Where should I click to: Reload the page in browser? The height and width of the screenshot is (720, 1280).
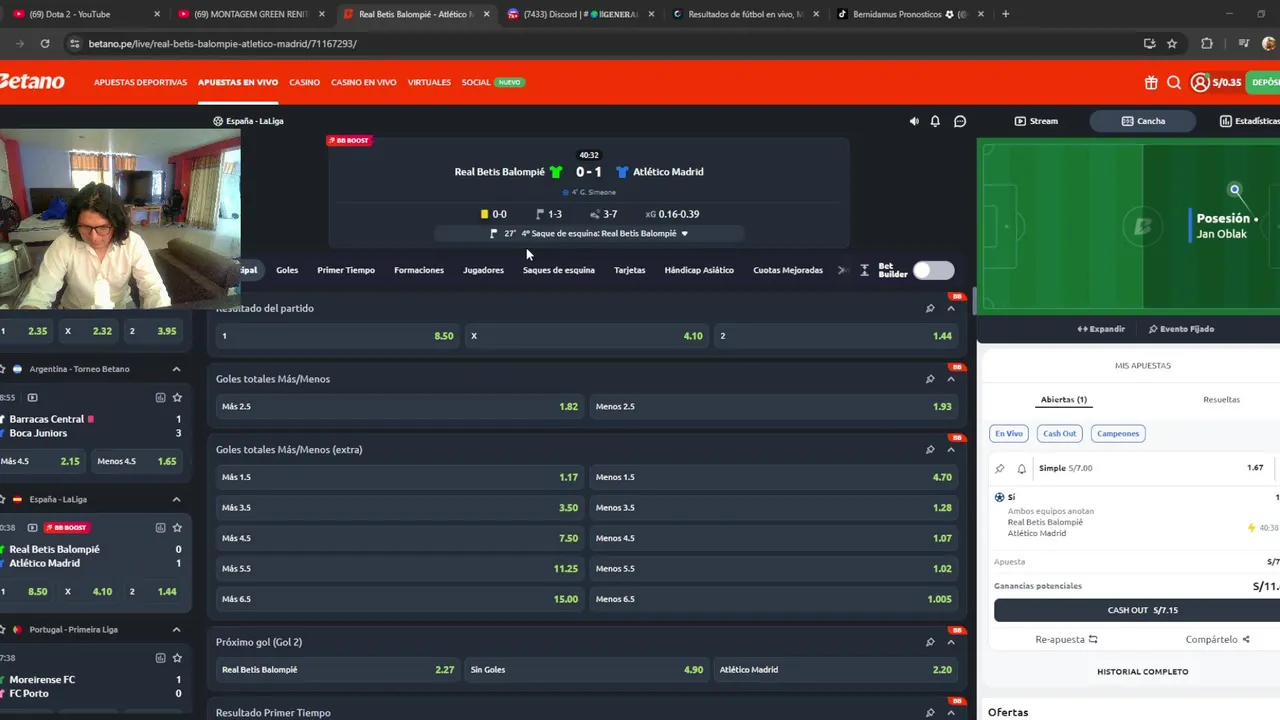(x=45, y=44)
